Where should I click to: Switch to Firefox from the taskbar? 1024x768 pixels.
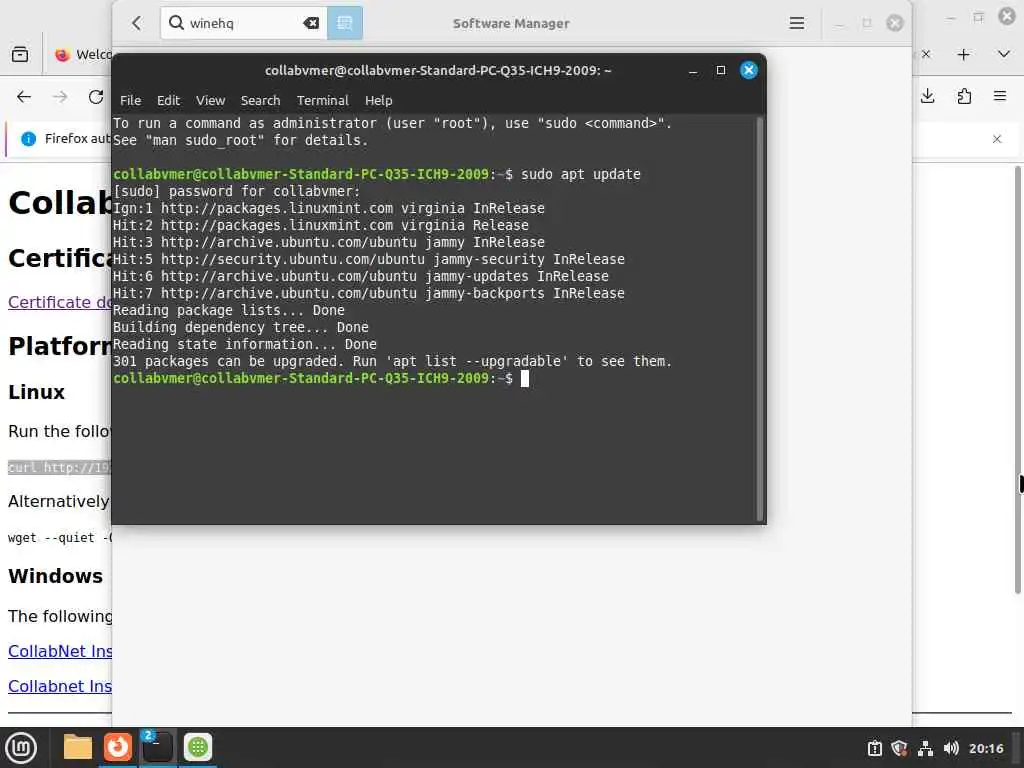pos(118,747)
